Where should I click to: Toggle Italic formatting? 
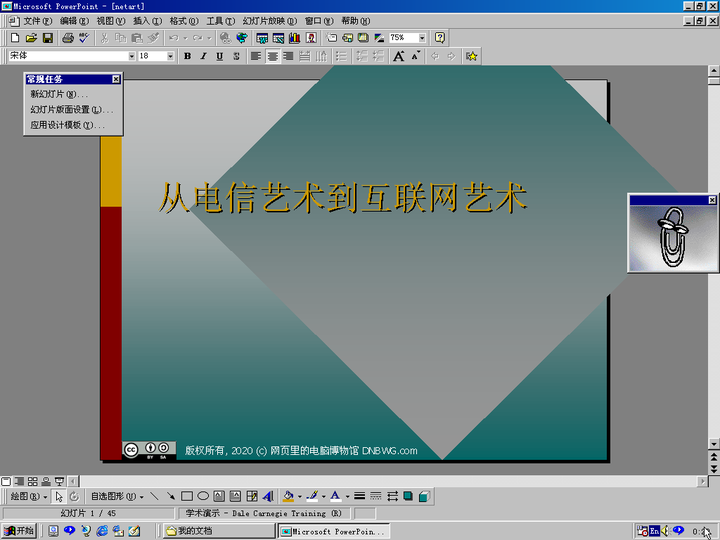203,56
